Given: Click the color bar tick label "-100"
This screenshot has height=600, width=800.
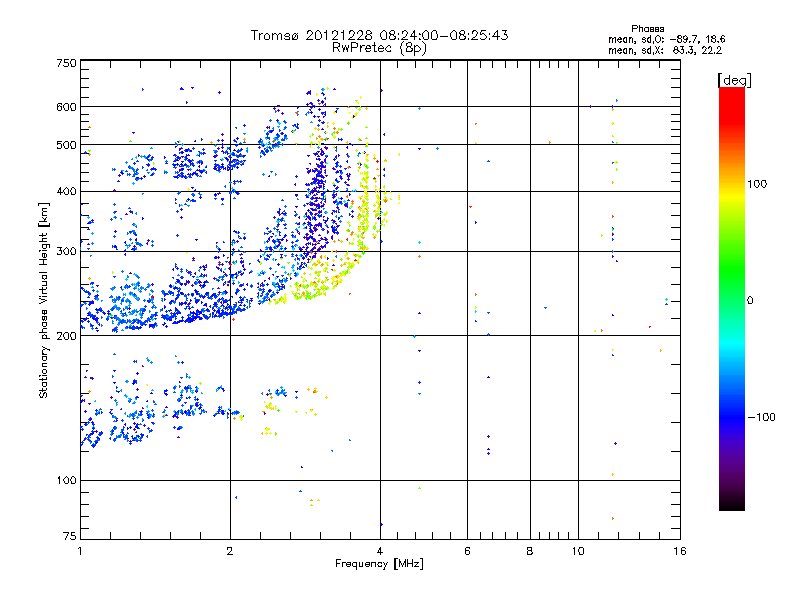Looking at the screenshot, I should click(761, 417).
